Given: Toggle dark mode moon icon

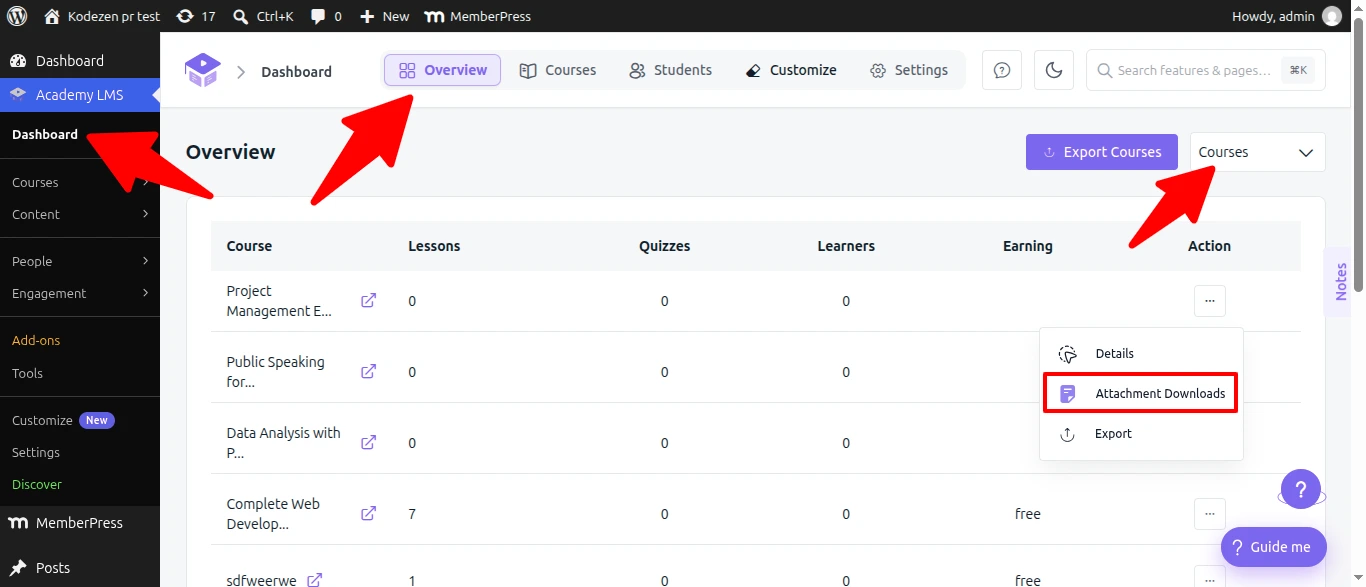Looking at the screenshot, I should [x=1054, y=70].
